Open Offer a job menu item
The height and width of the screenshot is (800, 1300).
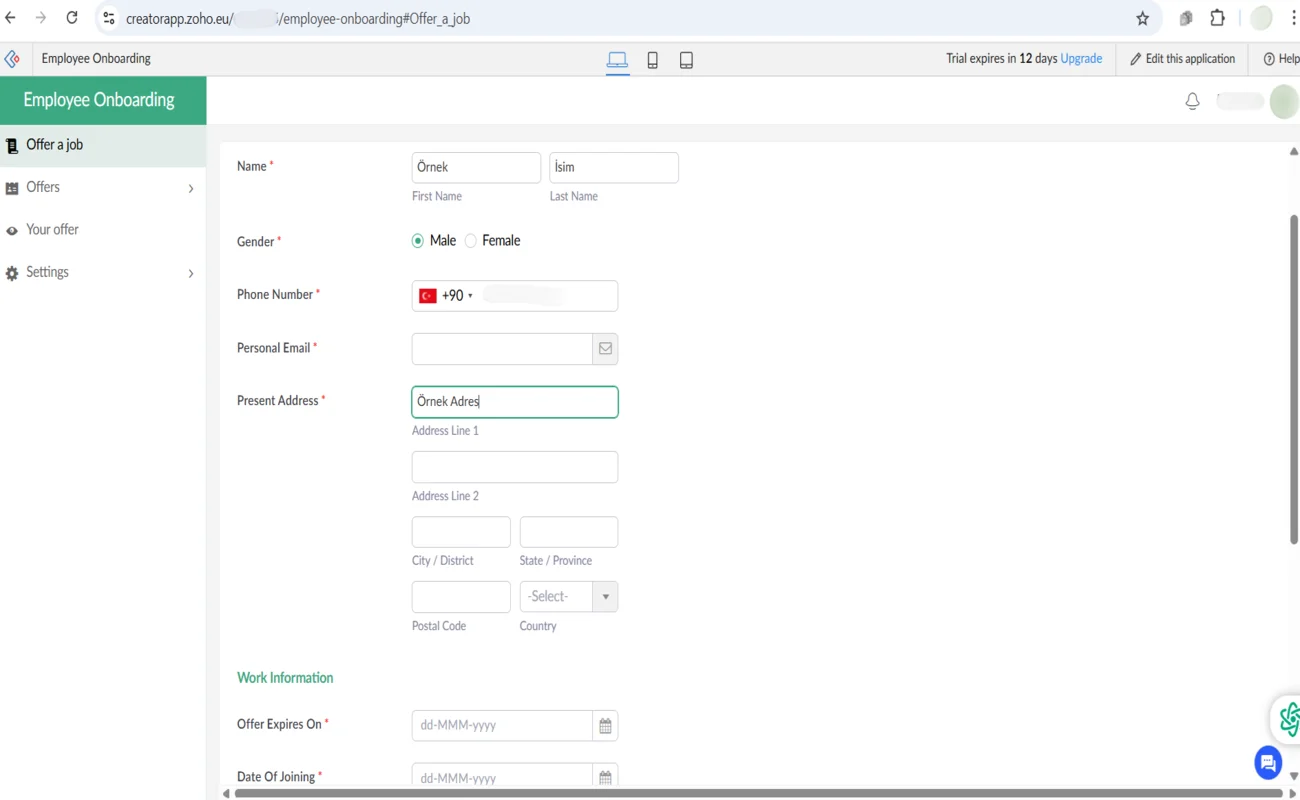coord(103,146)
